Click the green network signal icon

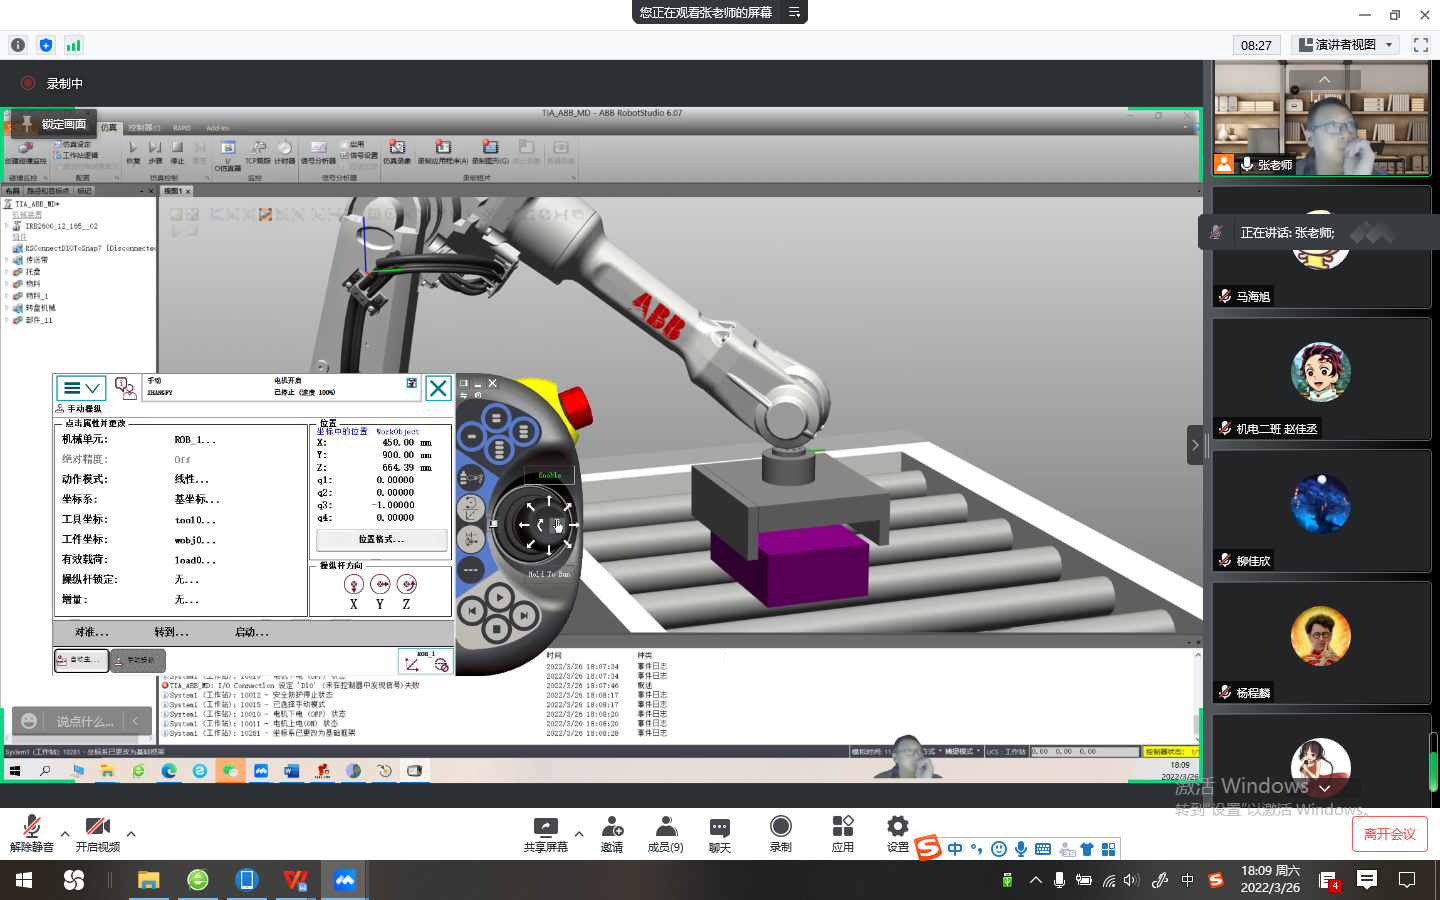point(73,45)
